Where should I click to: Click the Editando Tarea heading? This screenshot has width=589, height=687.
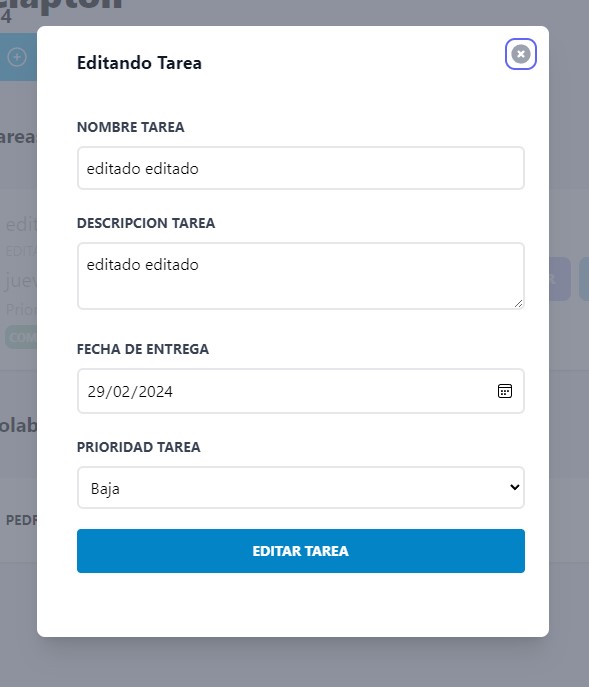coord(139,63)
